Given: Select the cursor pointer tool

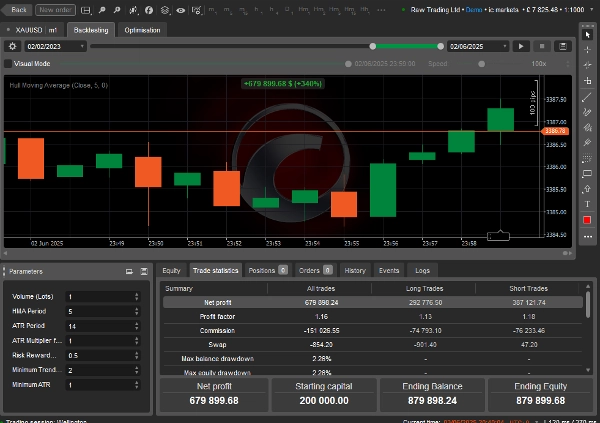Looking at the screenshot, I should (x=587, y=35).
